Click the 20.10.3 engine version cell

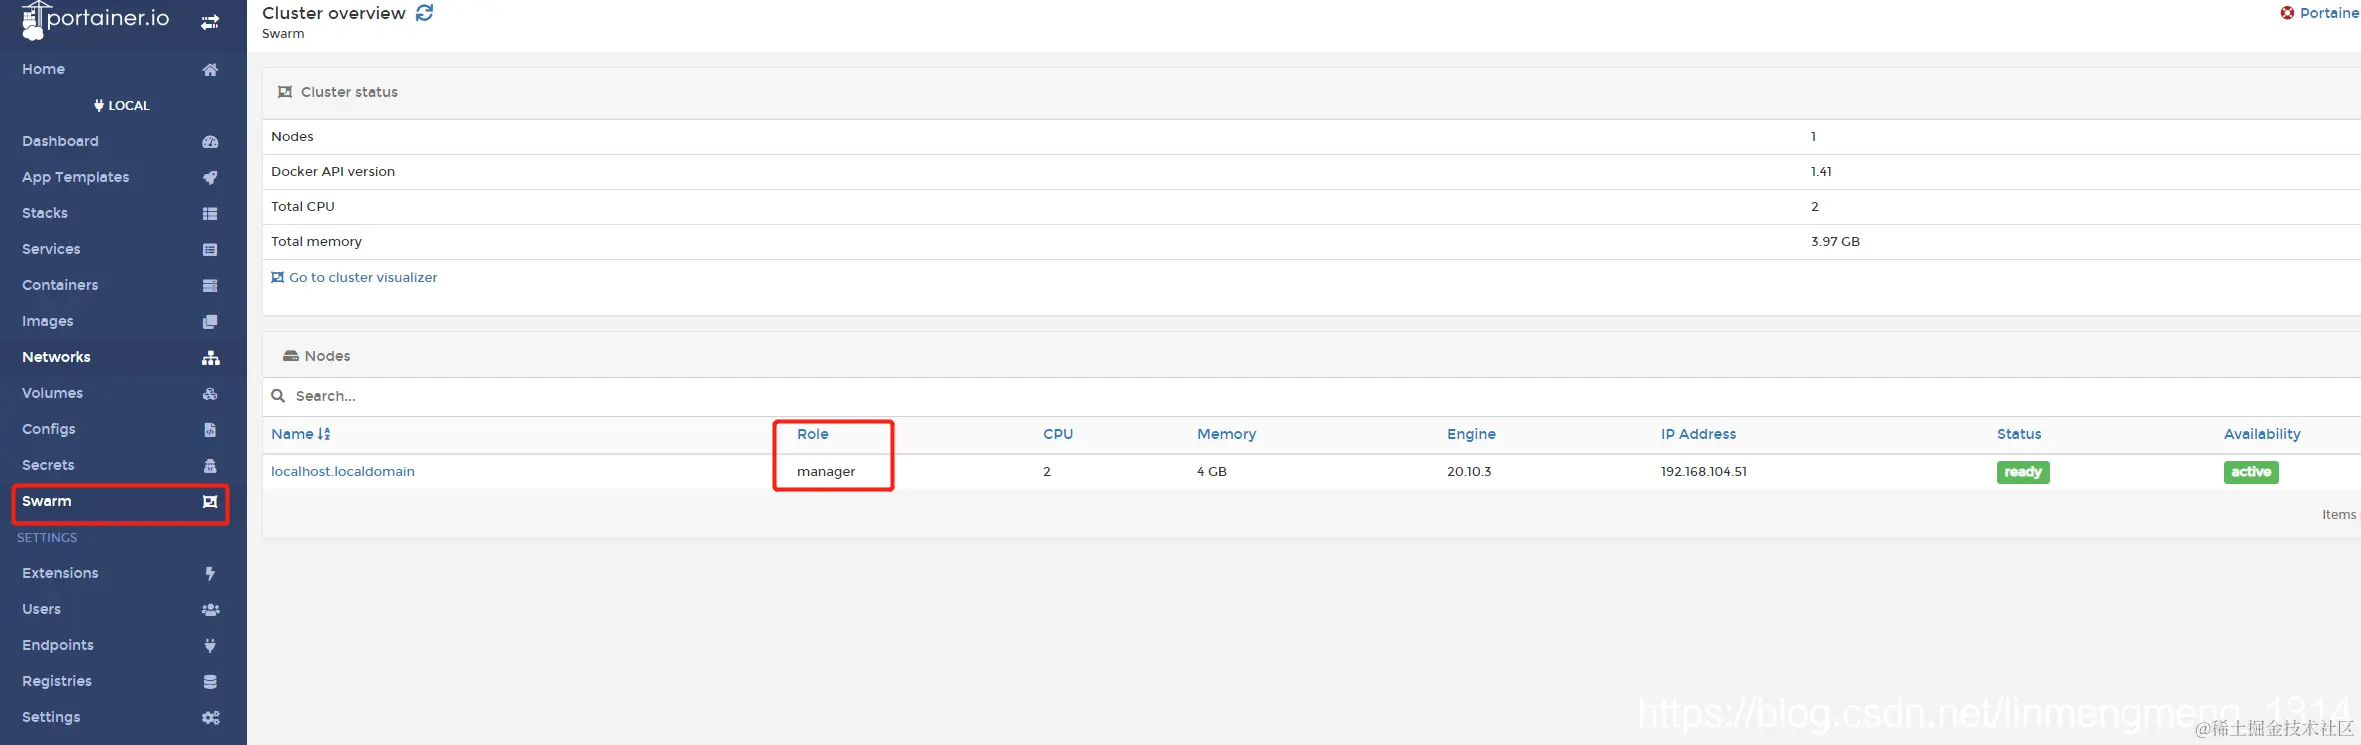(1469, 471)
